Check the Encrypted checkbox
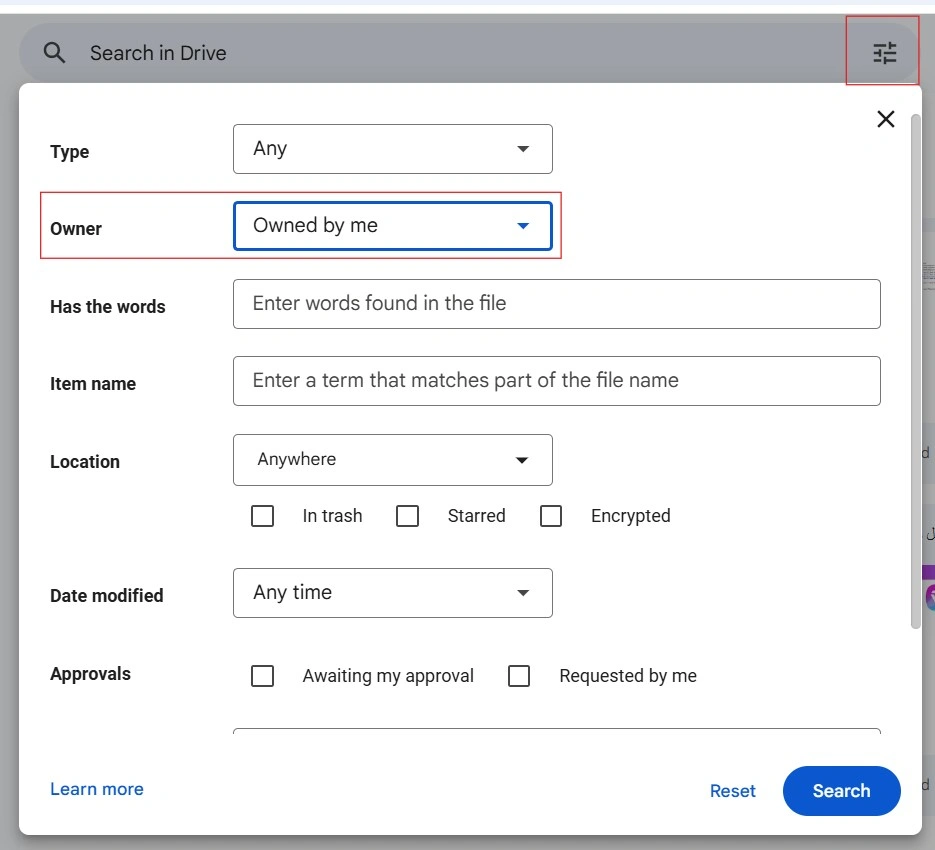 tap(550, 516)
